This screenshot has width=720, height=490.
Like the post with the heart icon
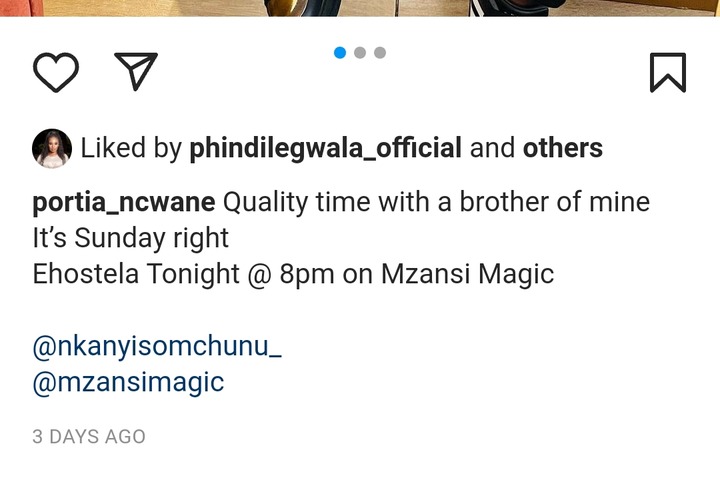56,72
